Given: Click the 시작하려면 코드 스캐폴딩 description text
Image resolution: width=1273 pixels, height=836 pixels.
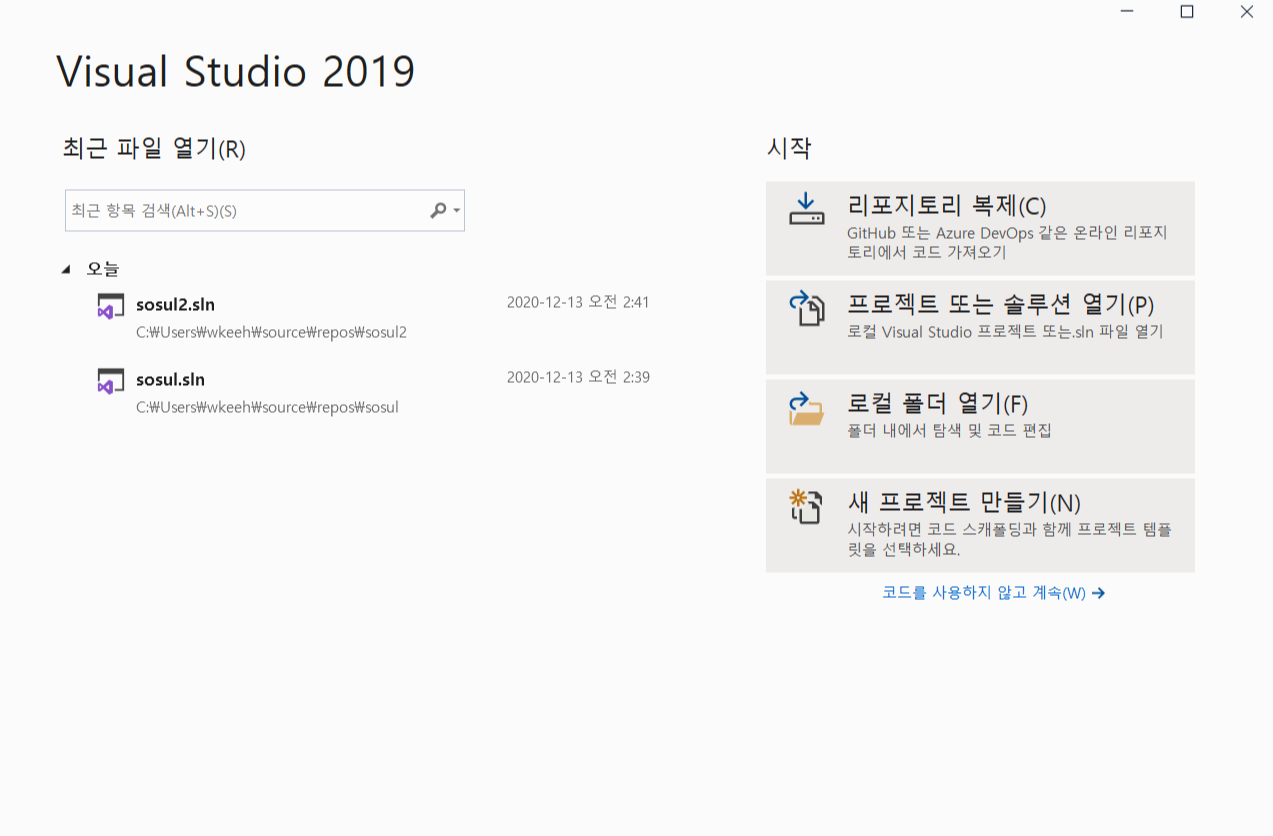Looking at the screenshot, I should (x=1009, y=539).
